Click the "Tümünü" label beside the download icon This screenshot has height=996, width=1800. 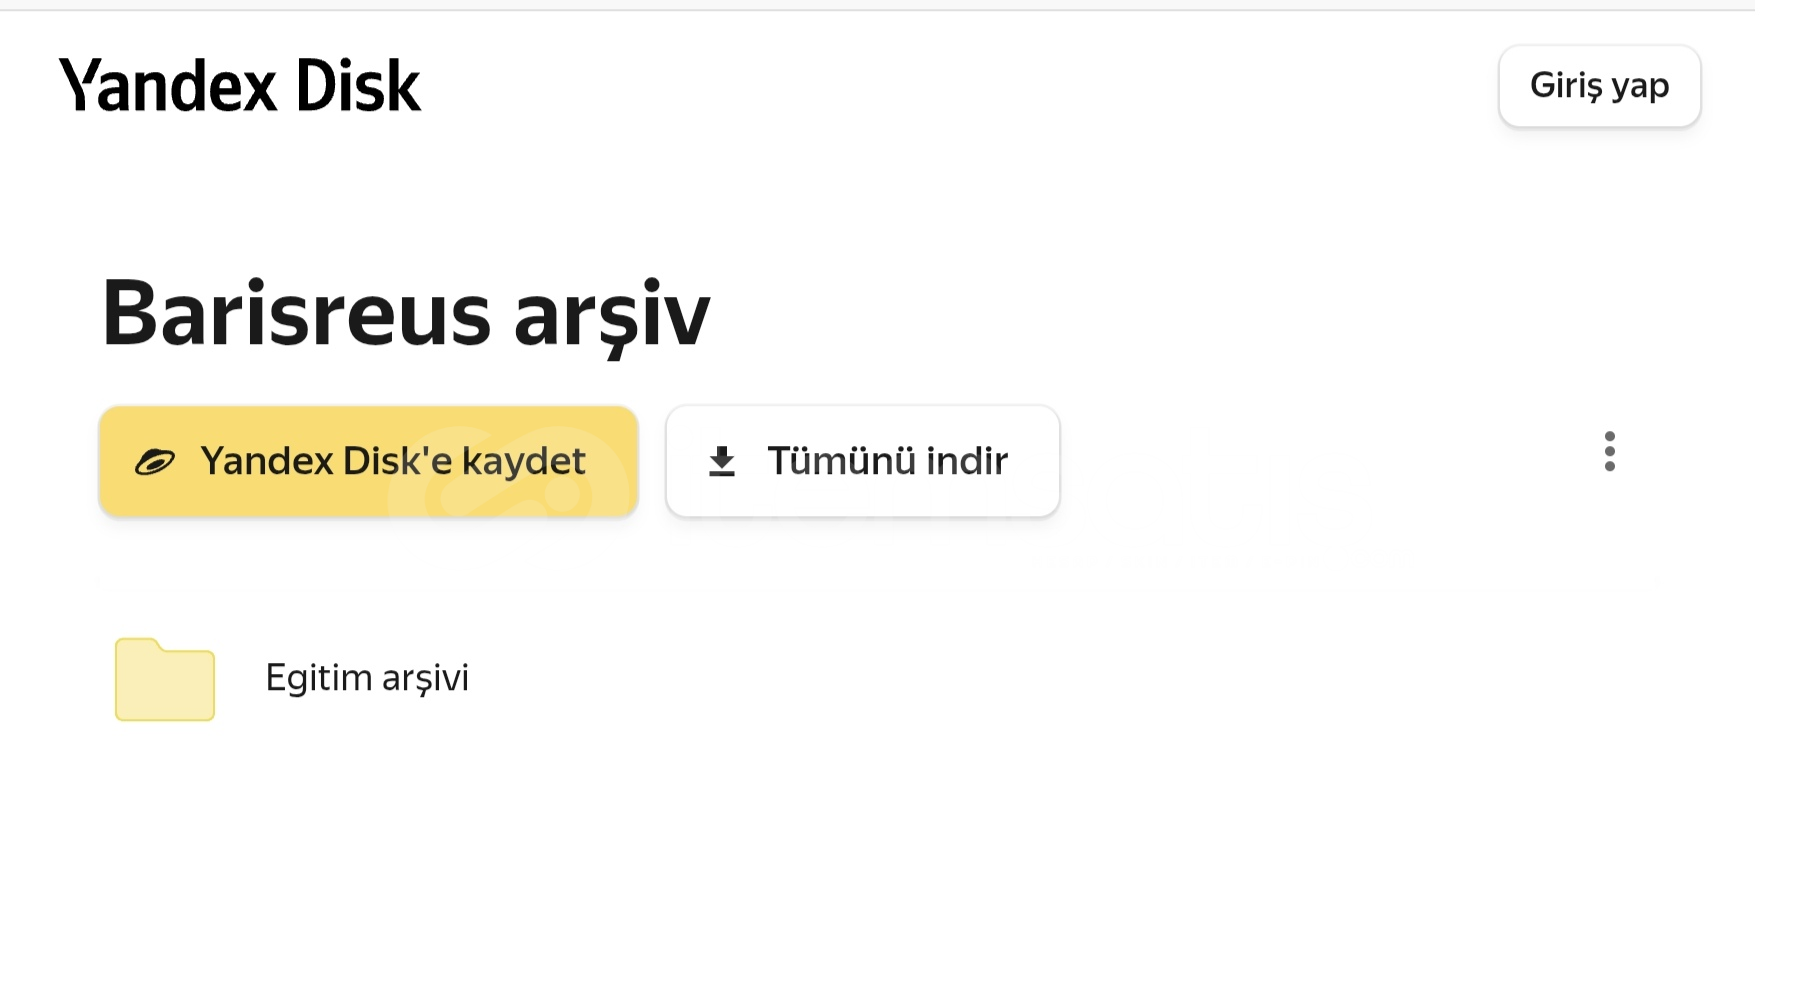(841, 461)
